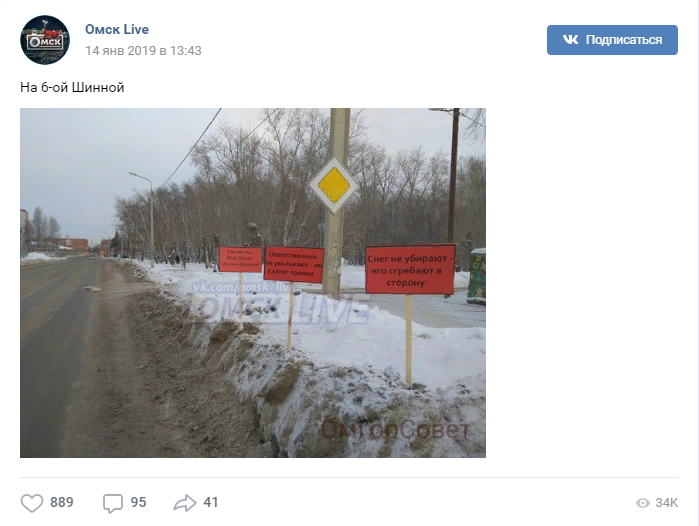Like the post with the heart icon
The image size is (699, 526).
coord(32,503)
